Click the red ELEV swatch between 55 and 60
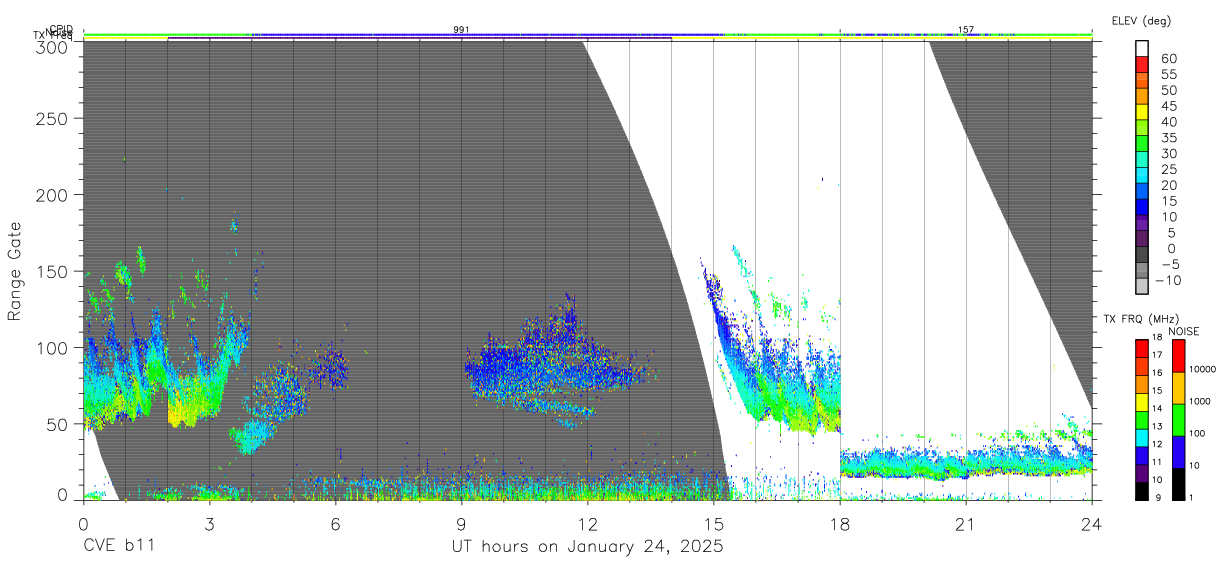 [x=1142, y=66]
